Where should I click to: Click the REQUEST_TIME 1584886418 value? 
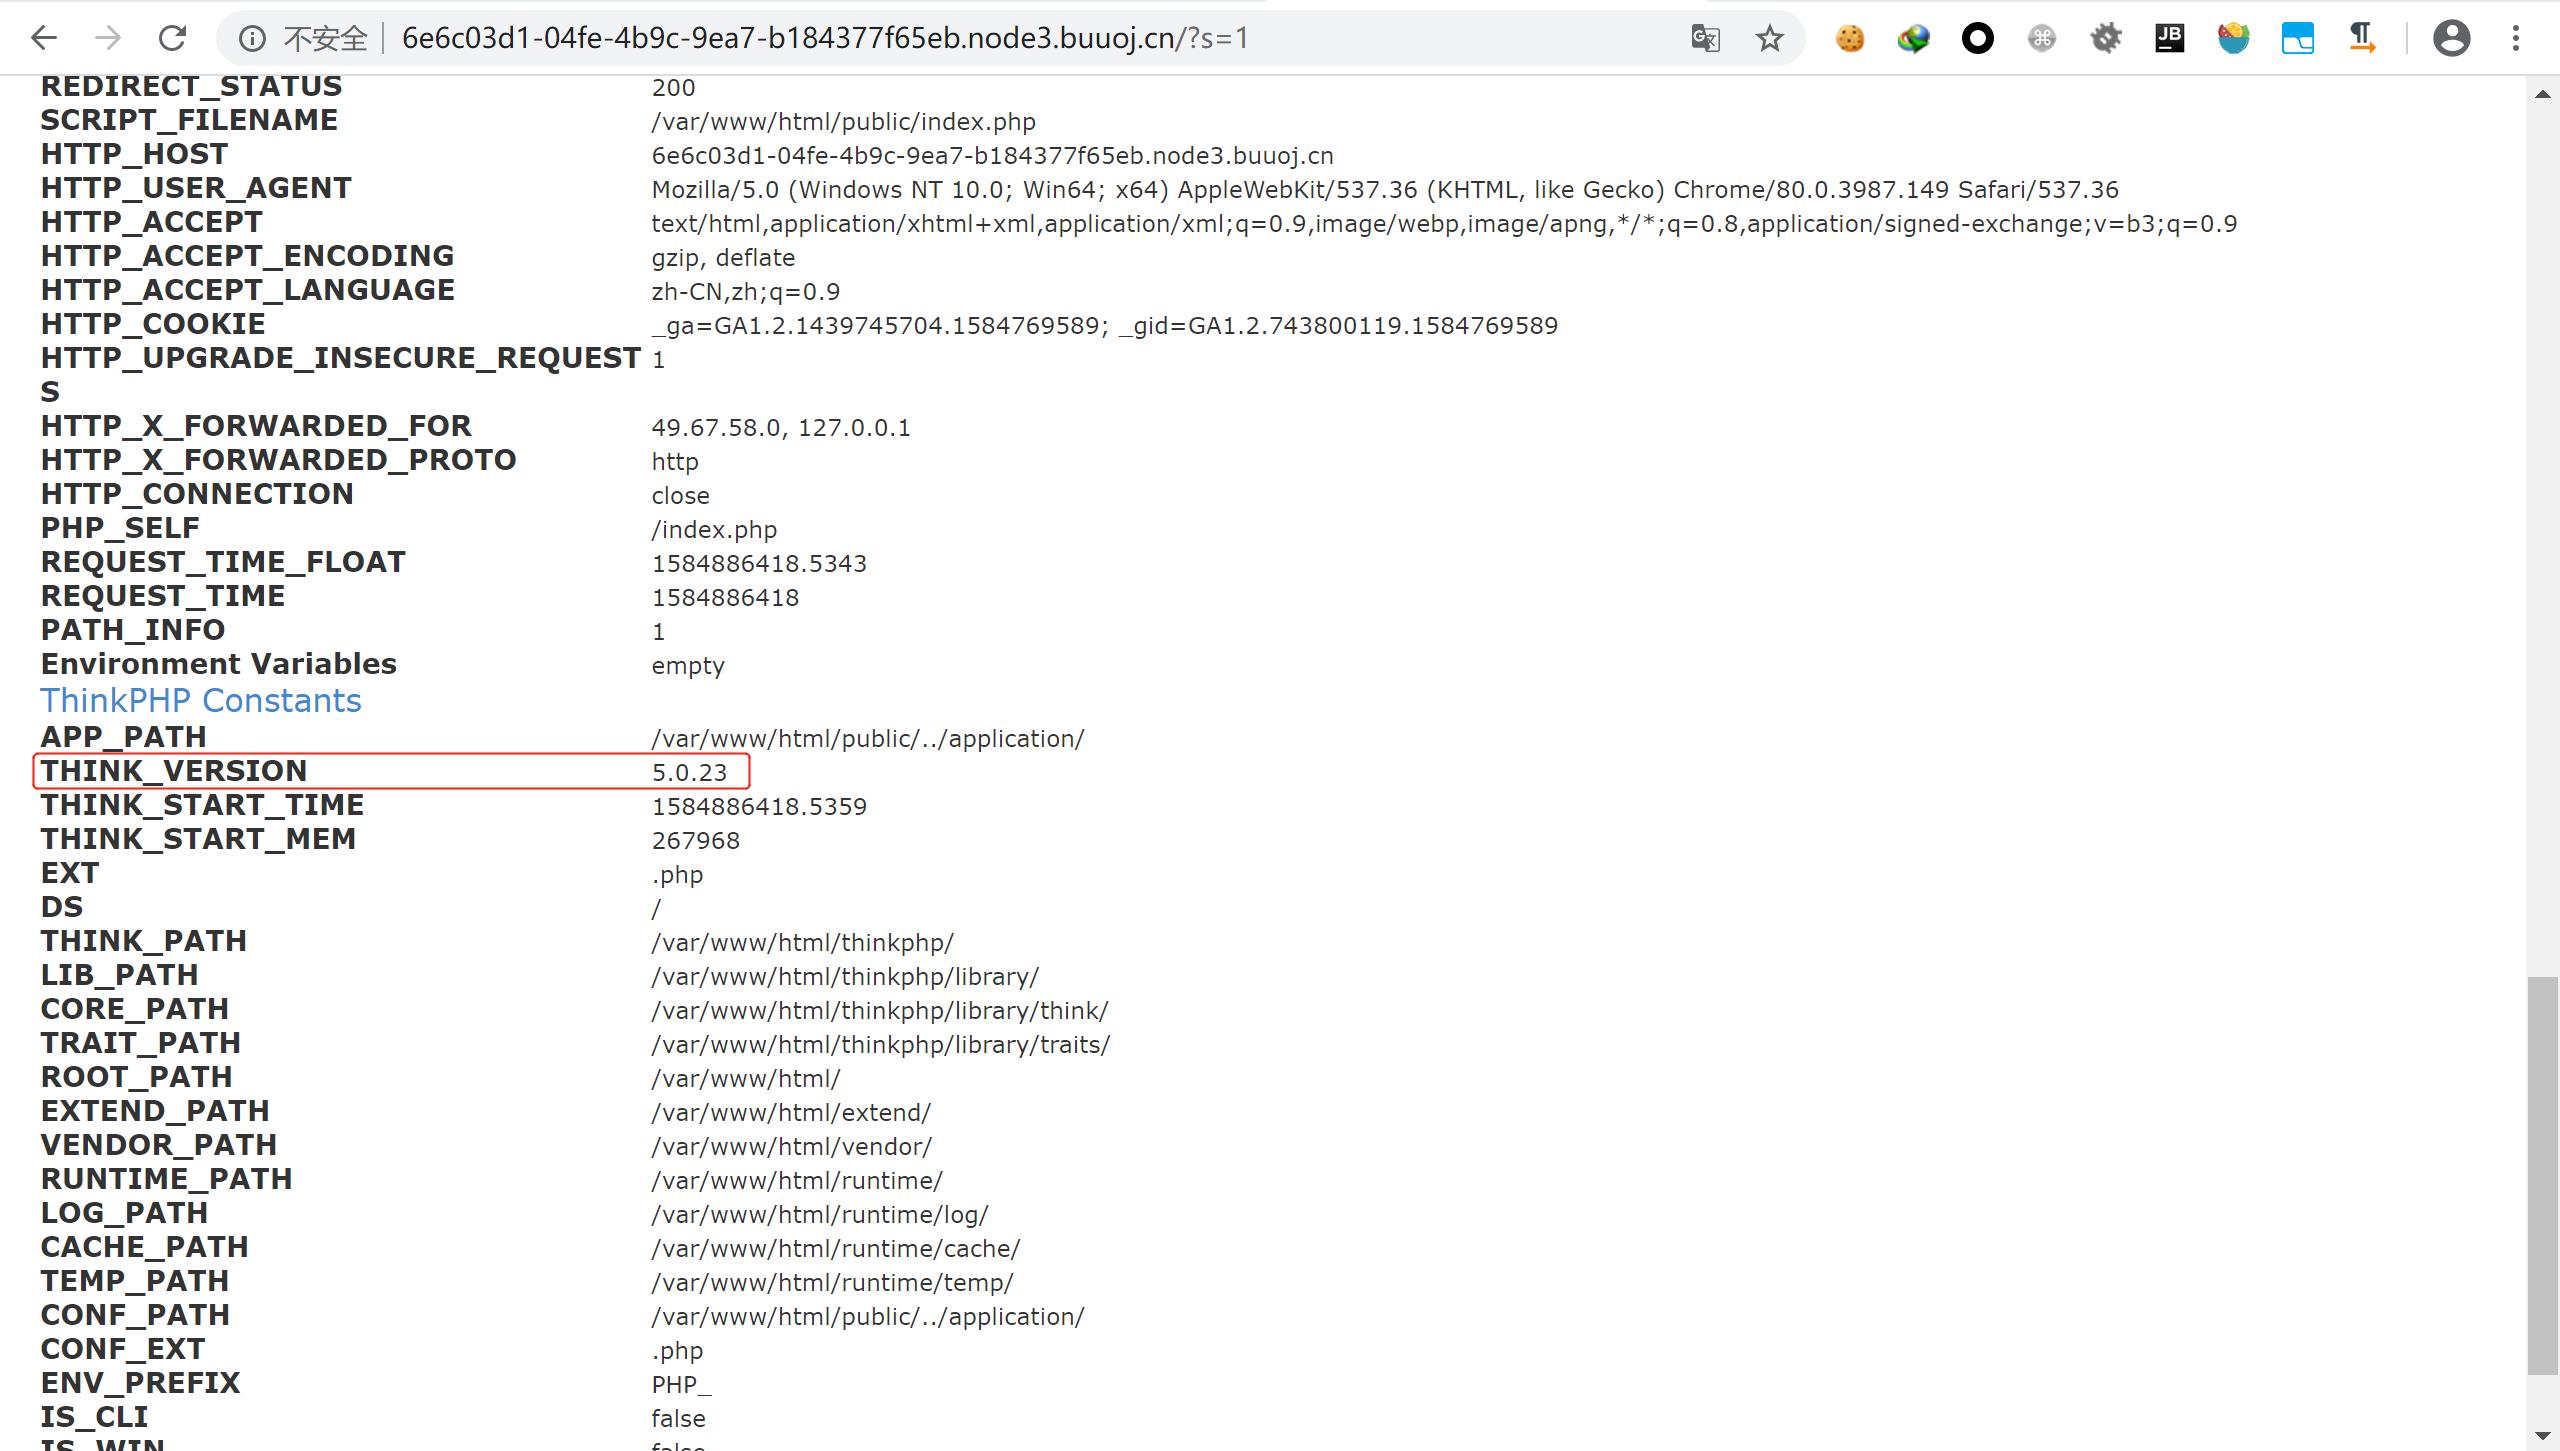(725, 598)
